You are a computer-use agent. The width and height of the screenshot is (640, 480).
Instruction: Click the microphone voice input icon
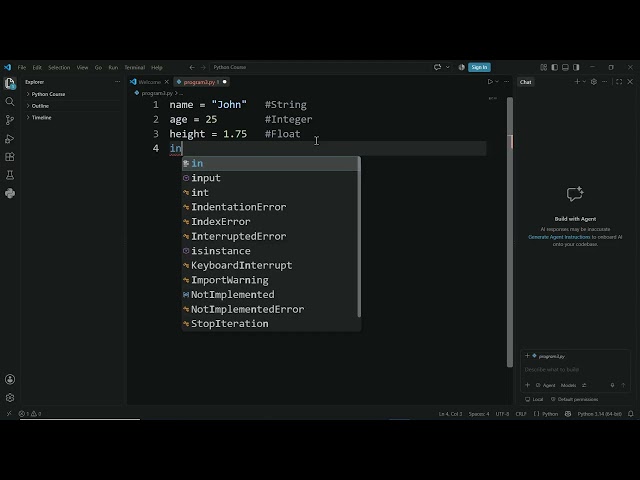[x=612, y=385]
